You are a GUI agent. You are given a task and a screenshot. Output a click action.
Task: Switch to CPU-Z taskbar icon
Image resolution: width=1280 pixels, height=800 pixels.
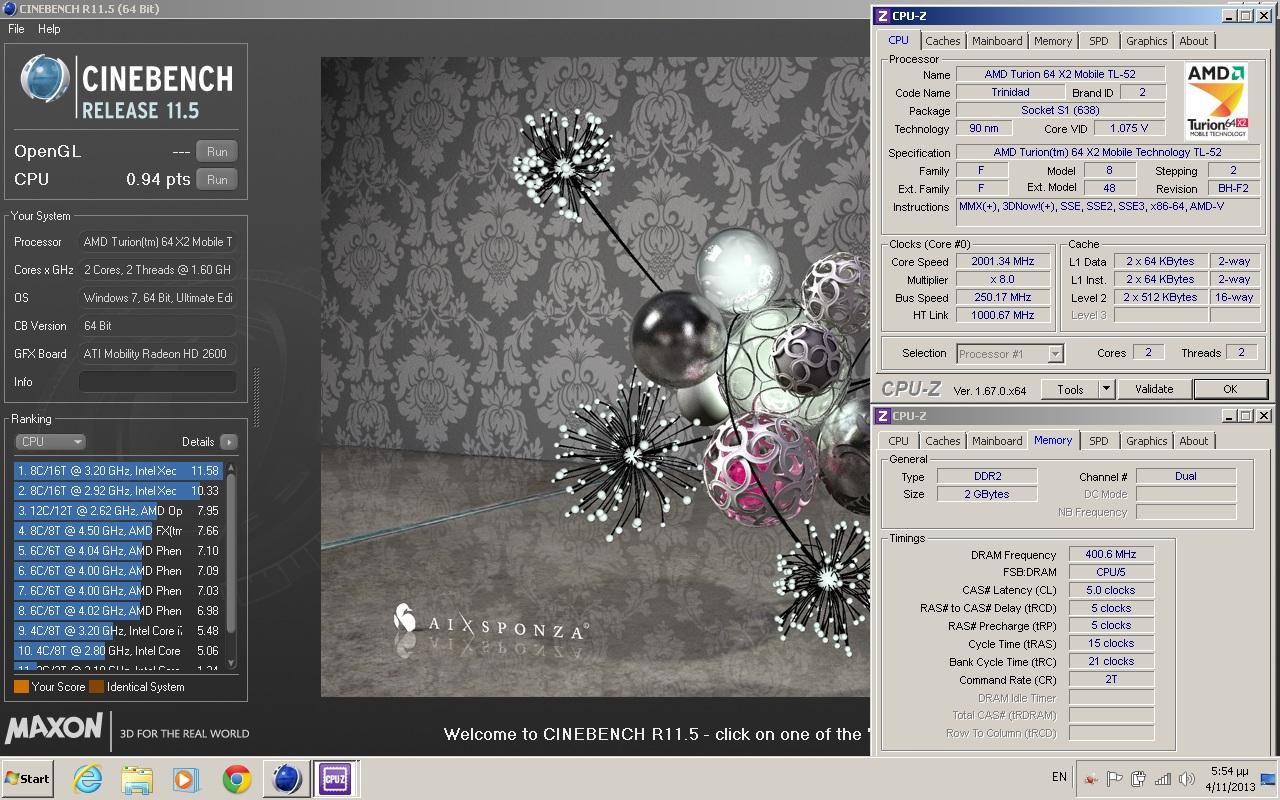[x=335, y=779]
